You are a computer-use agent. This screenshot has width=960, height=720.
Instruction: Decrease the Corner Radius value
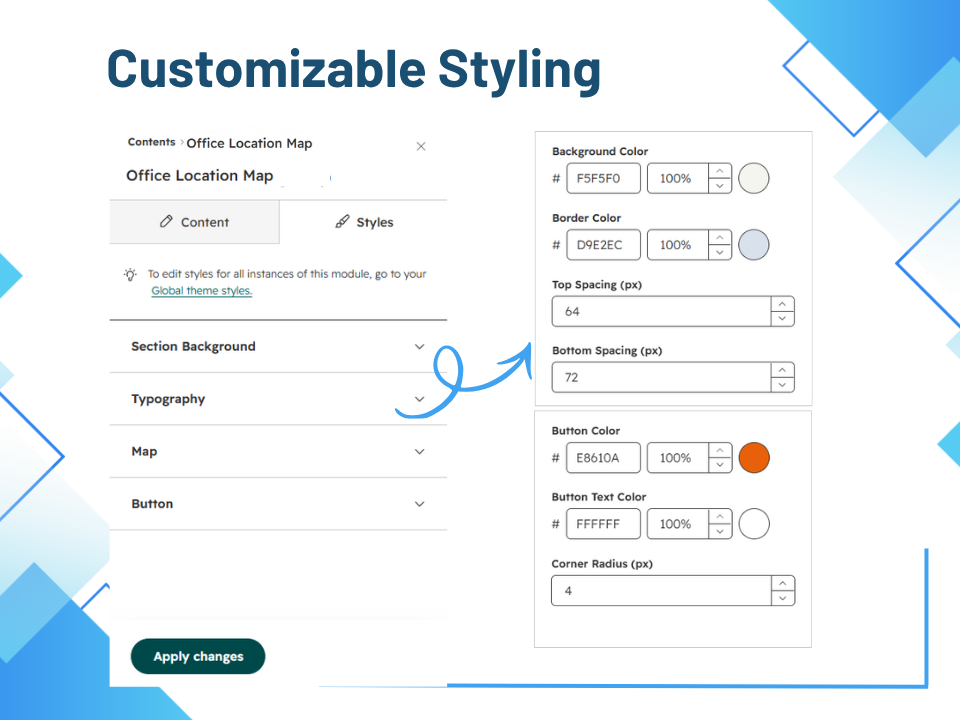pos(783,598)
